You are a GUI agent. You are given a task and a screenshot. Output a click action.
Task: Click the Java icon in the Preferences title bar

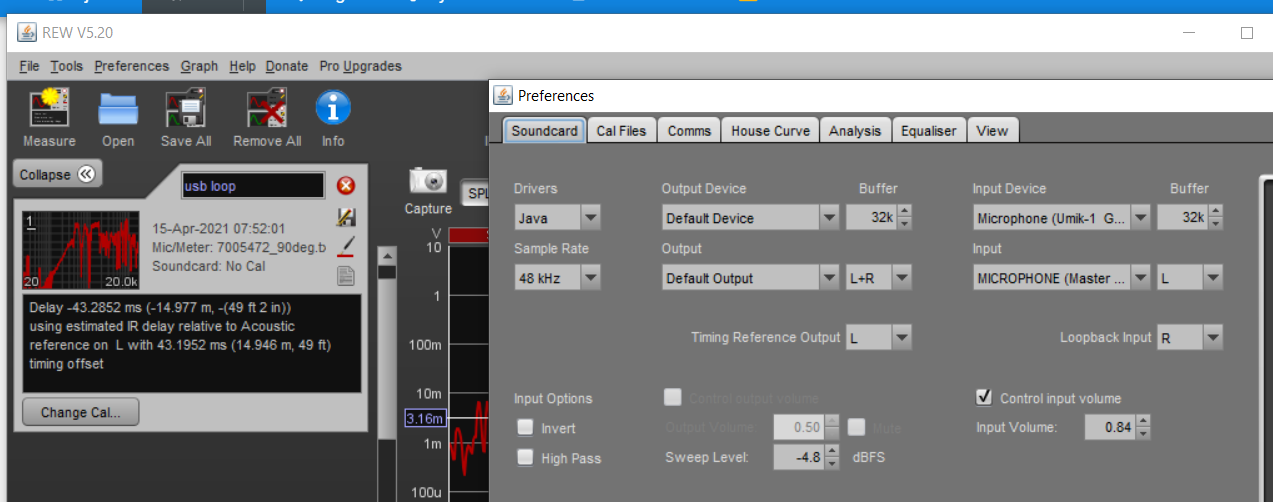click(504, 95)
